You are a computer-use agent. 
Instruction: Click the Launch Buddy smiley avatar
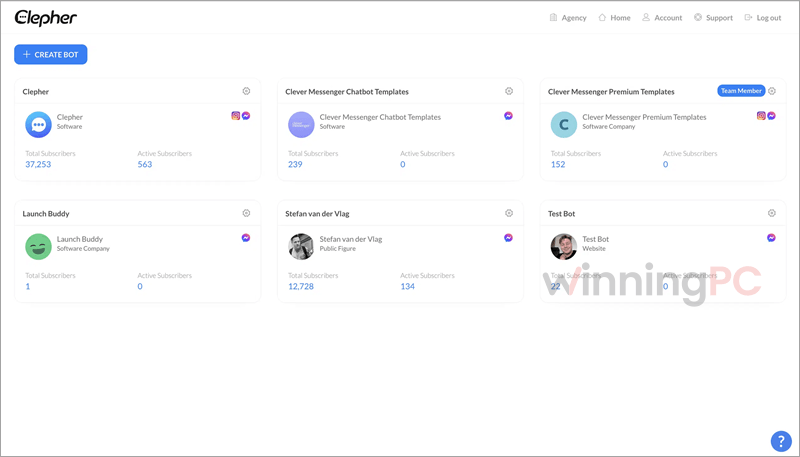[38, 247]
